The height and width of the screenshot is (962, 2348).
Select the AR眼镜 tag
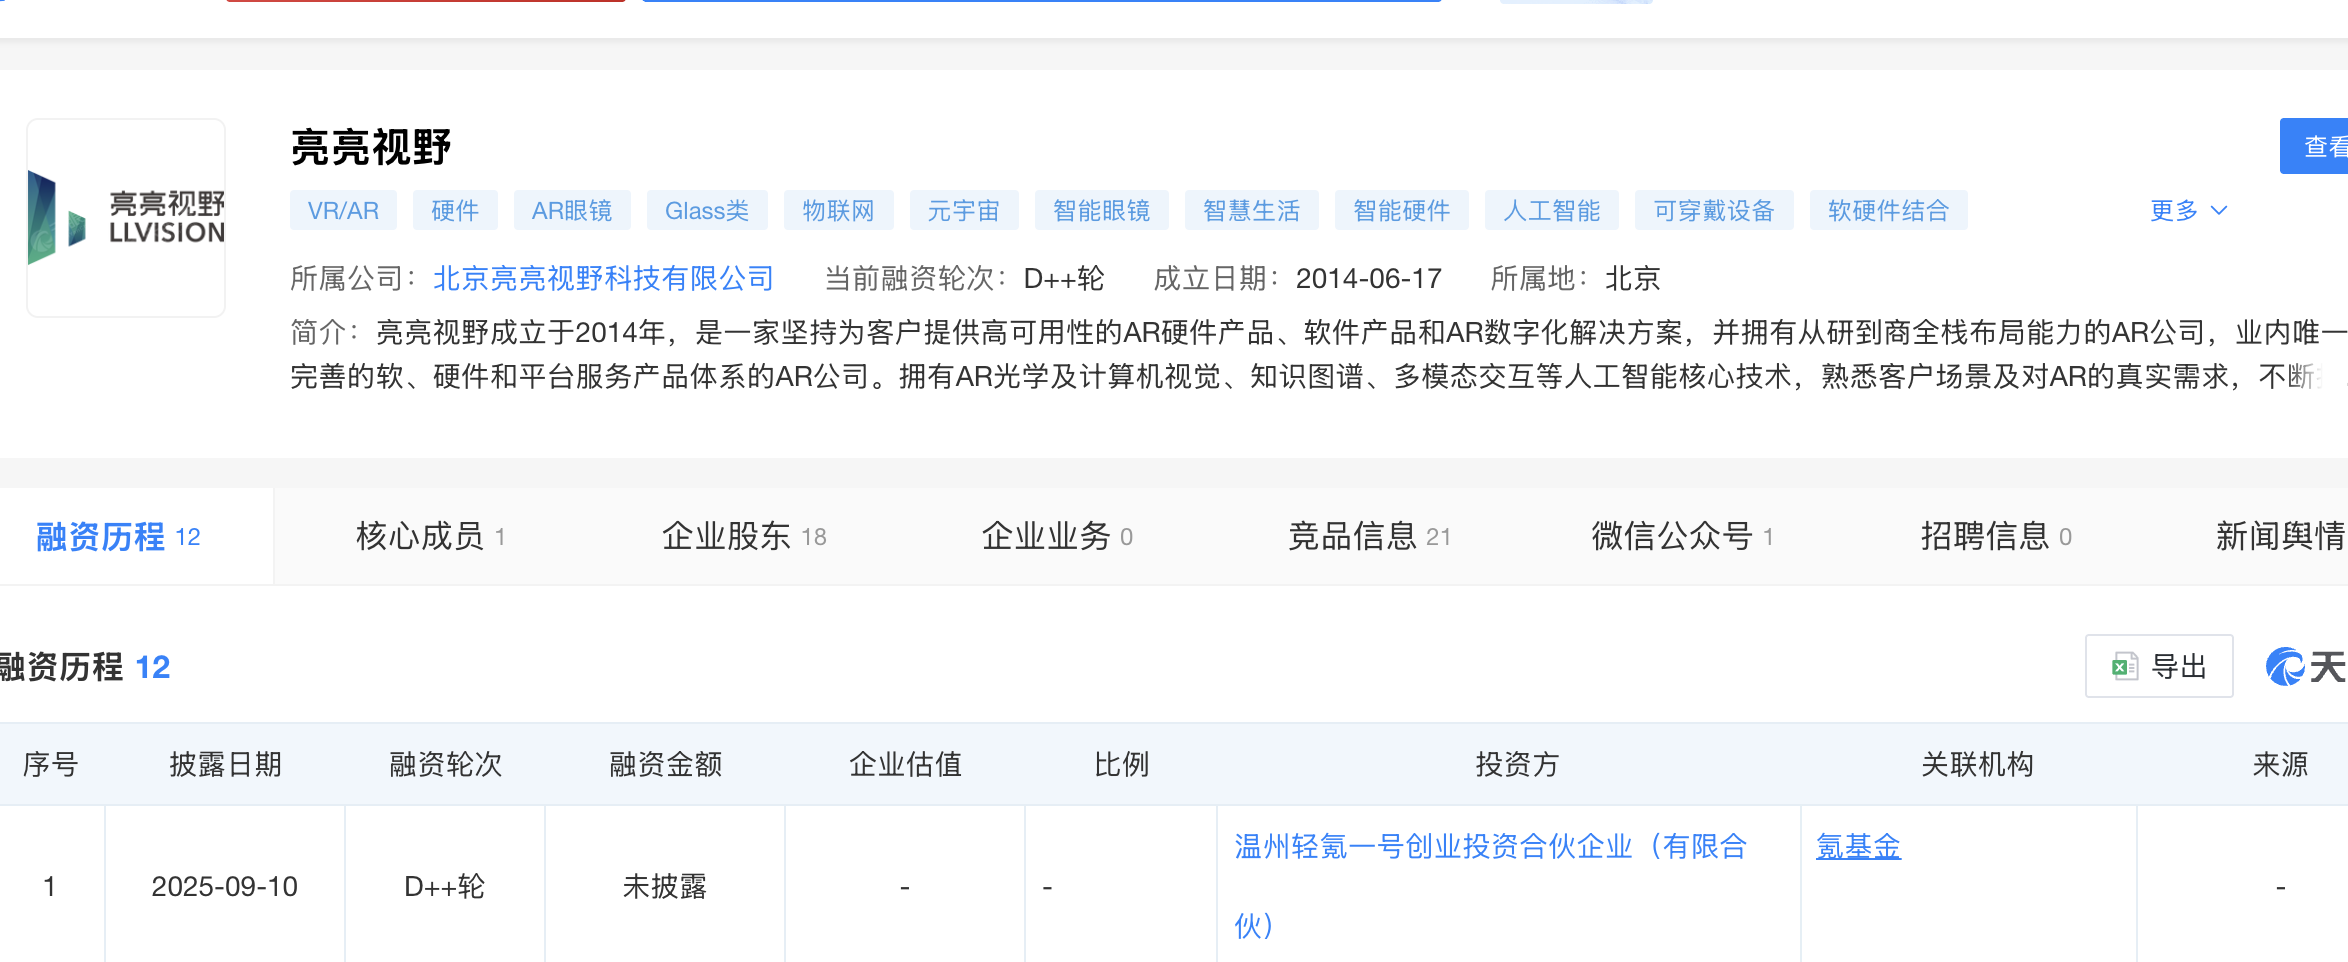click(x=572, y=211)
